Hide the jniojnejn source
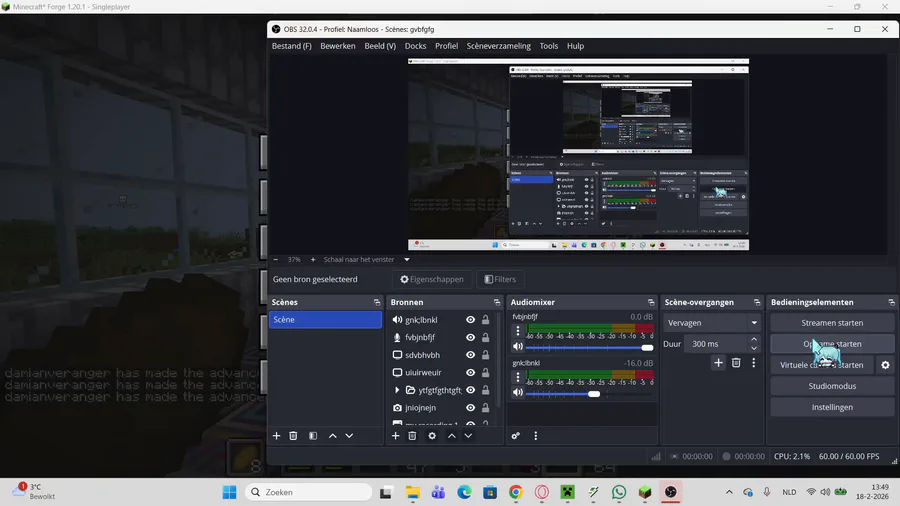 (x=471, y=408)
